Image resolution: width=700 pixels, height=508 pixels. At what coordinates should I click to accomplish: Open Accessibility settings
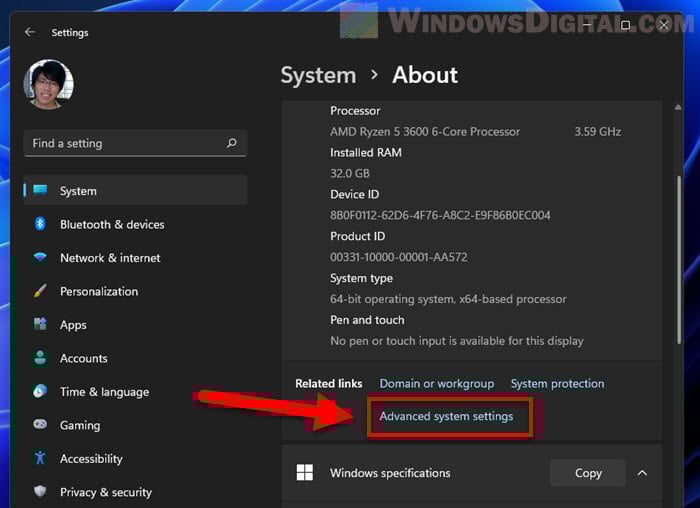click(91, 458)
